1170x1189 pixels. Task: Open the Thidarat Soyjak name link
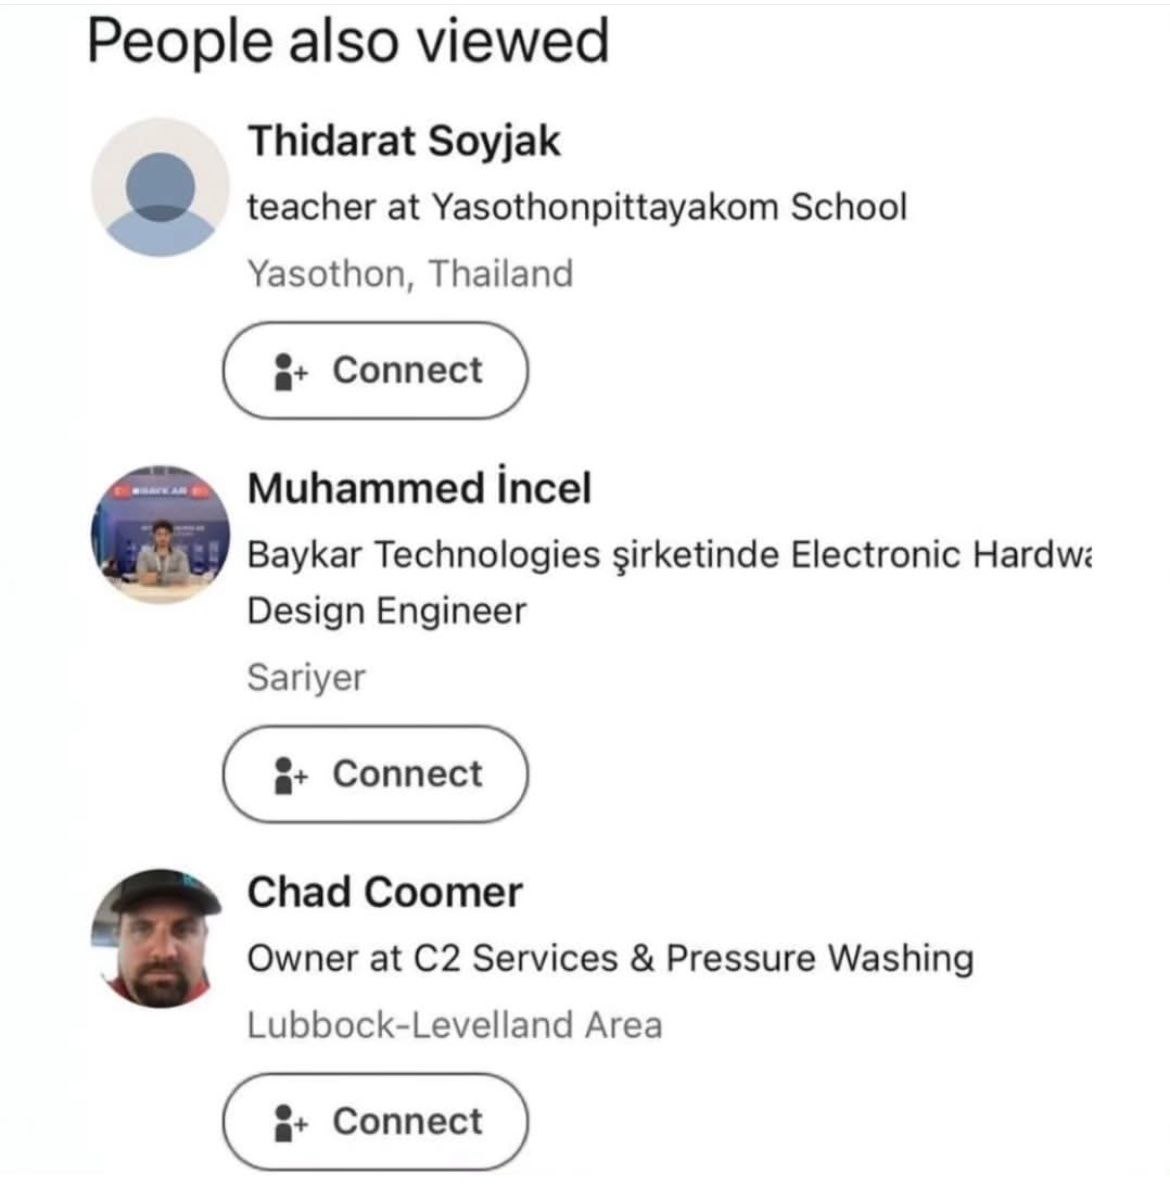[404, 141]
